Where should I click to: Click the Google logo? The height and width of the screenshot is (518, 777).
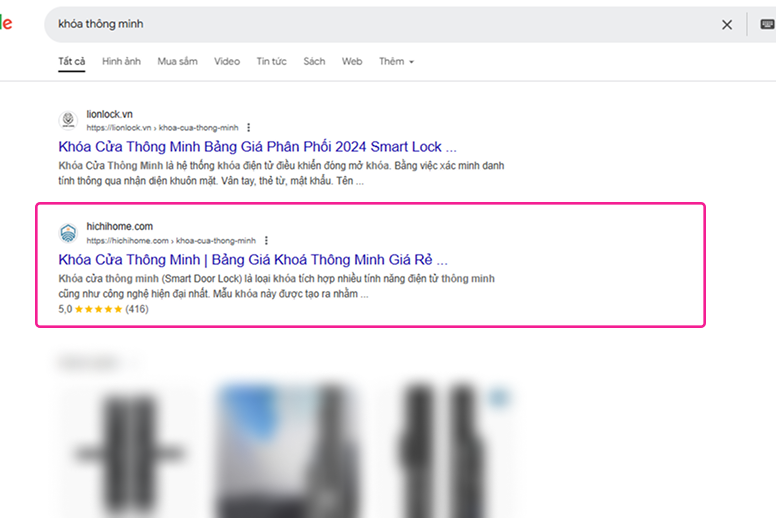tap(5, 24)
